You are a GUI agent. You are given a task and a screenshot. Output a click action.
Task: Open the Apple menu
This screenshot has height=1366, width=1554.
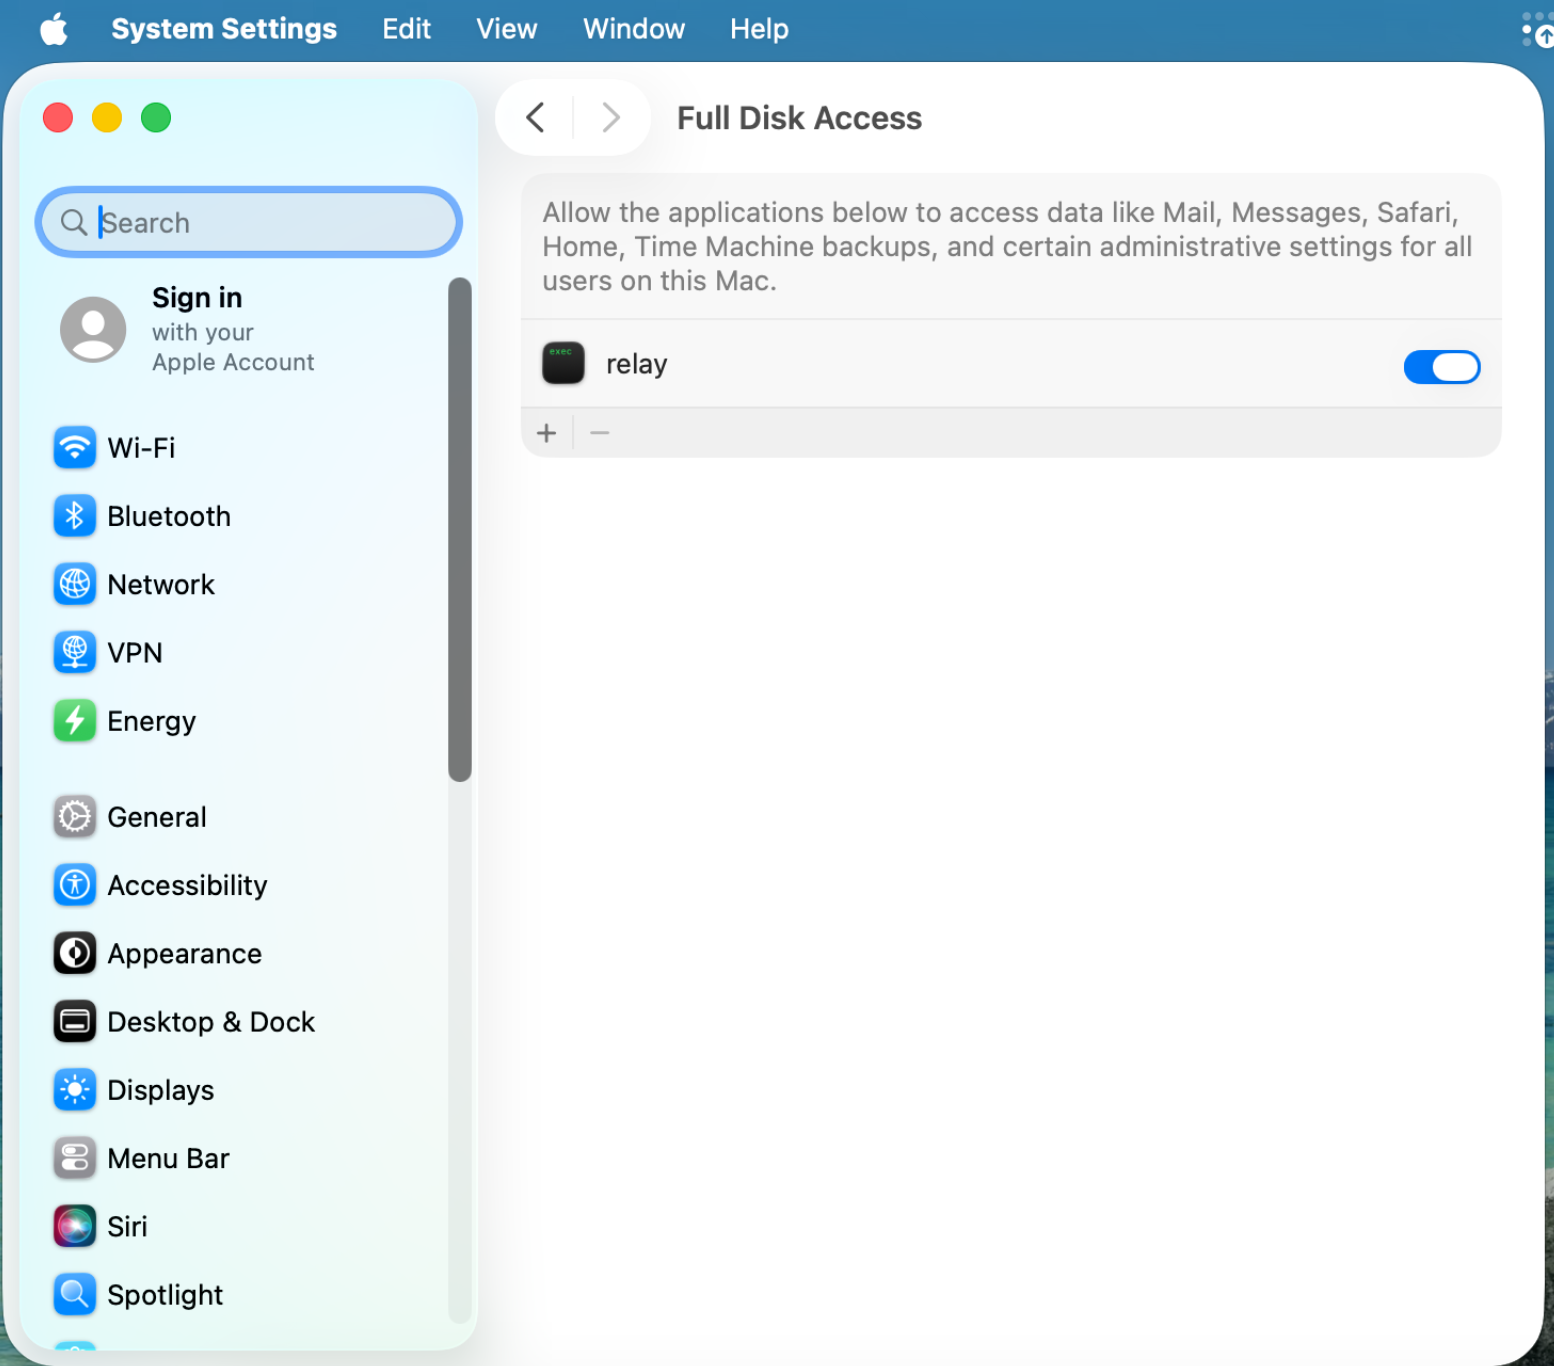pos(54,29)
